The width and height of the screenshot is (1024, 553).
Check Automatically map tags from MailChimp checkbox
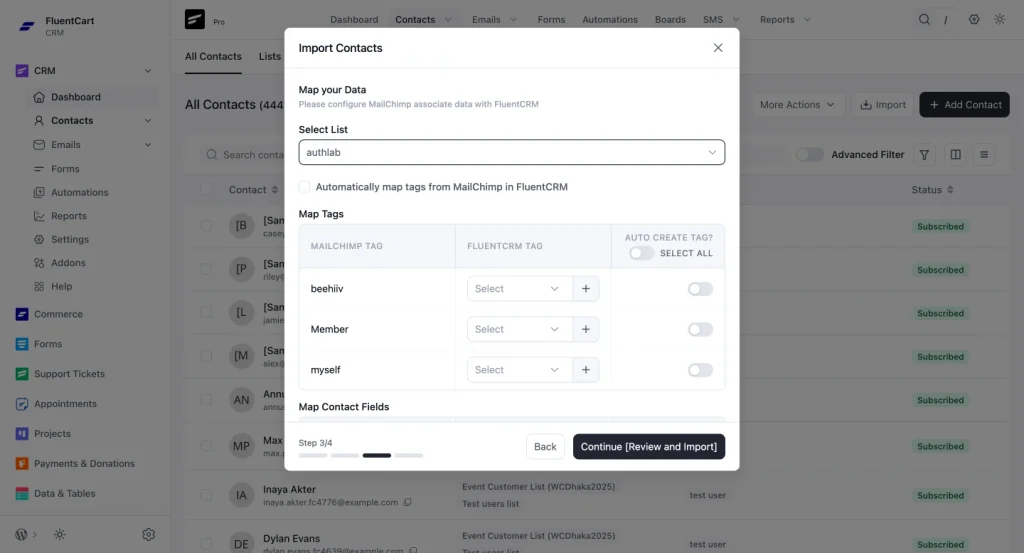click(x=304, y=187)
